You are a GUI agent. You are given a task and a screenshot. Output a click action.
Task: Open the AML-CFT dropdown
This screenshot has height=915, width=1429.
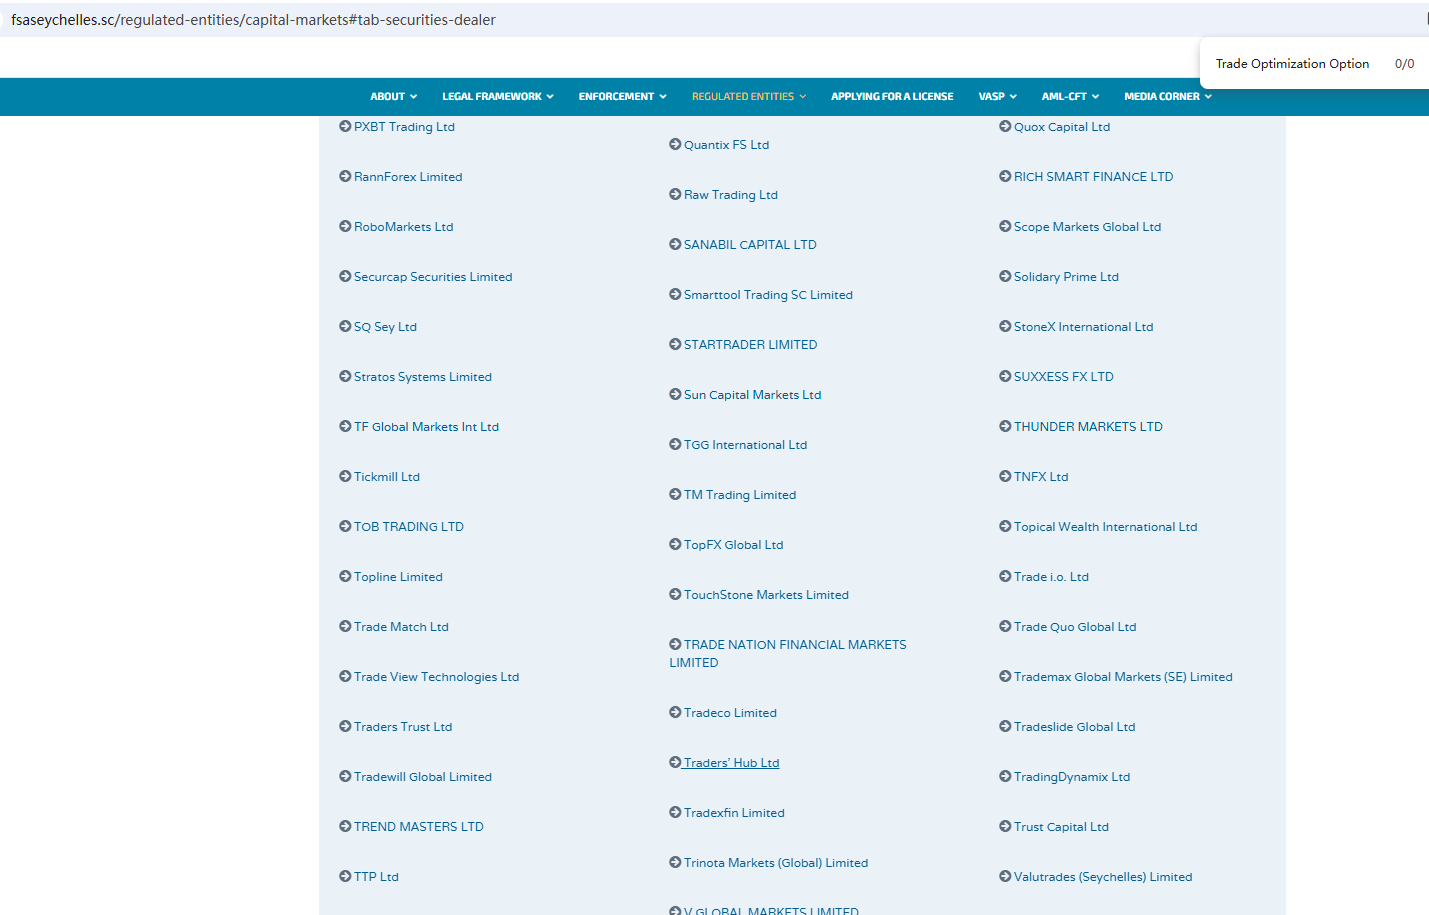(x=1070, y=97)
